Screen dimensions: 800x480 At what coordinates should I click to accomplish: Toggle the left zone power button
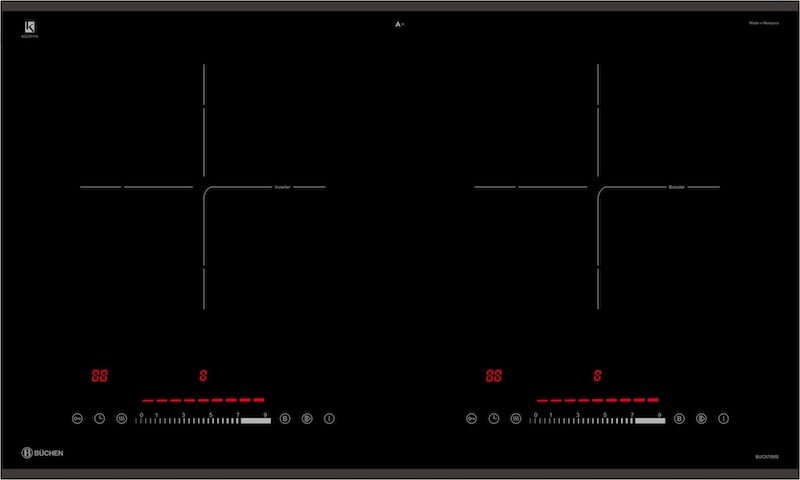[x=328, y=418]
